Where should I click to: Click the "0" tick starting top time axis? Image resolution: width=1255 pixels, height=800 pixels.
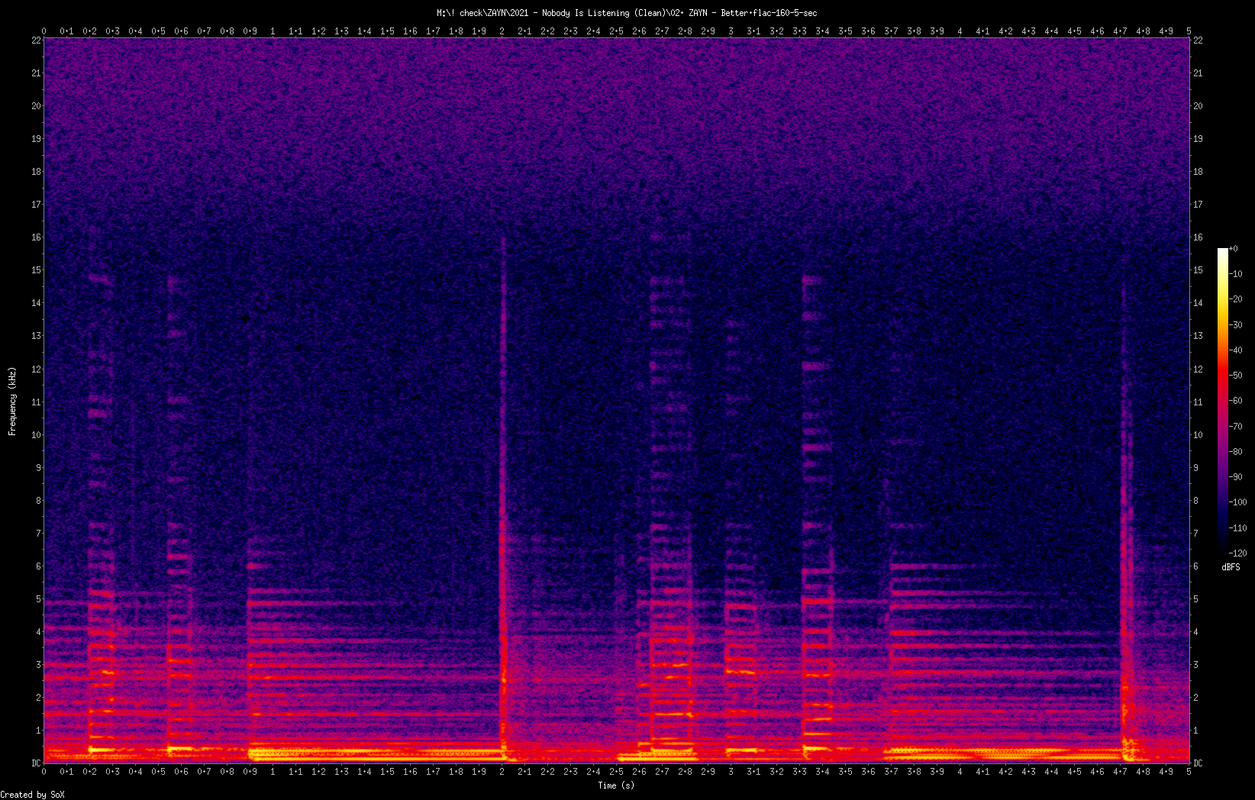[44, 31]
